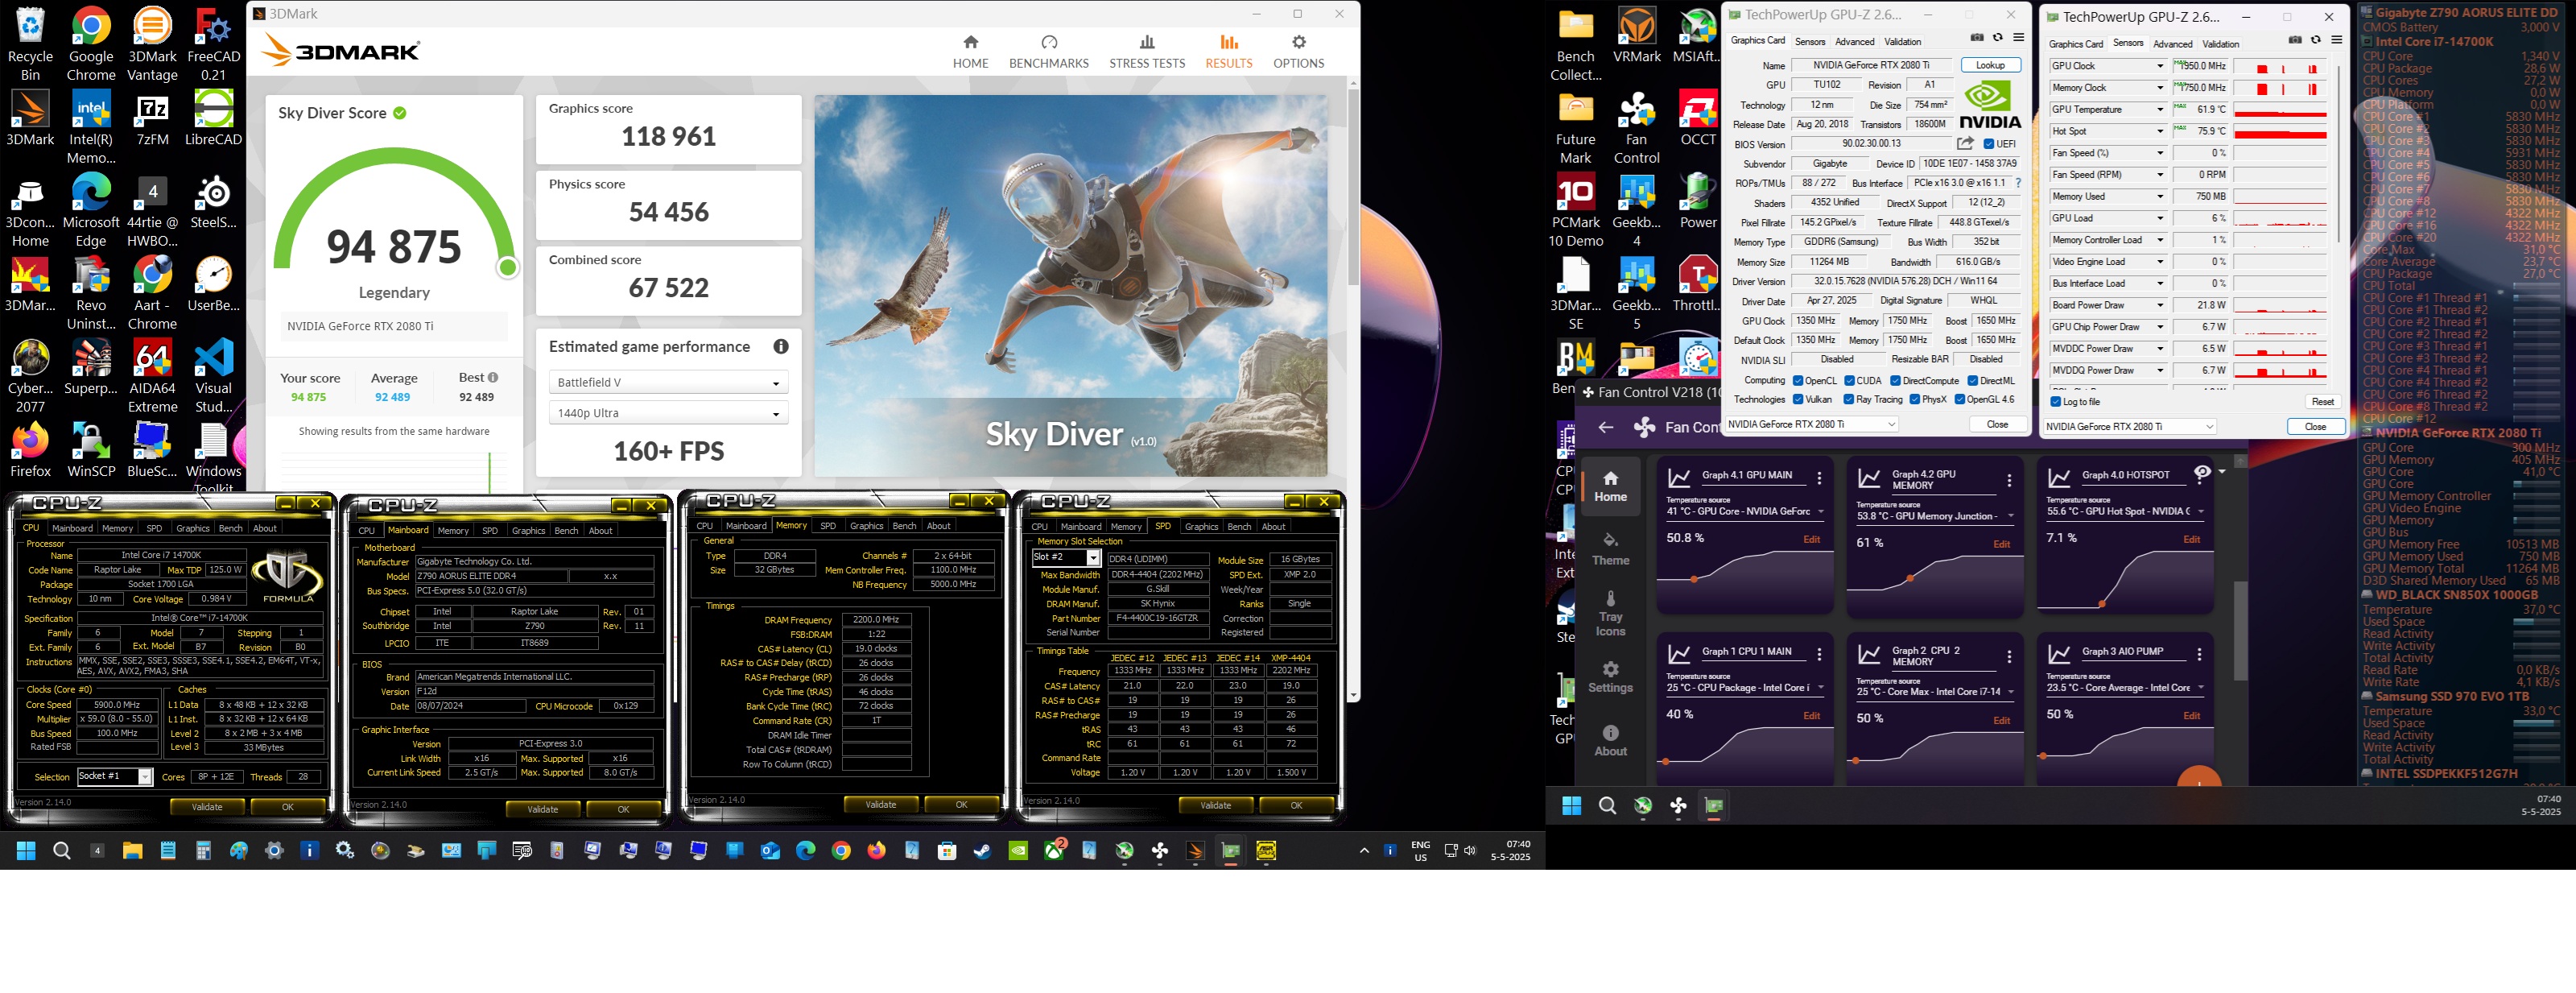Open AIDA64 Extreme desktop icon
The height and width of the screenshot is (993, 2576).
click(152, 376)
